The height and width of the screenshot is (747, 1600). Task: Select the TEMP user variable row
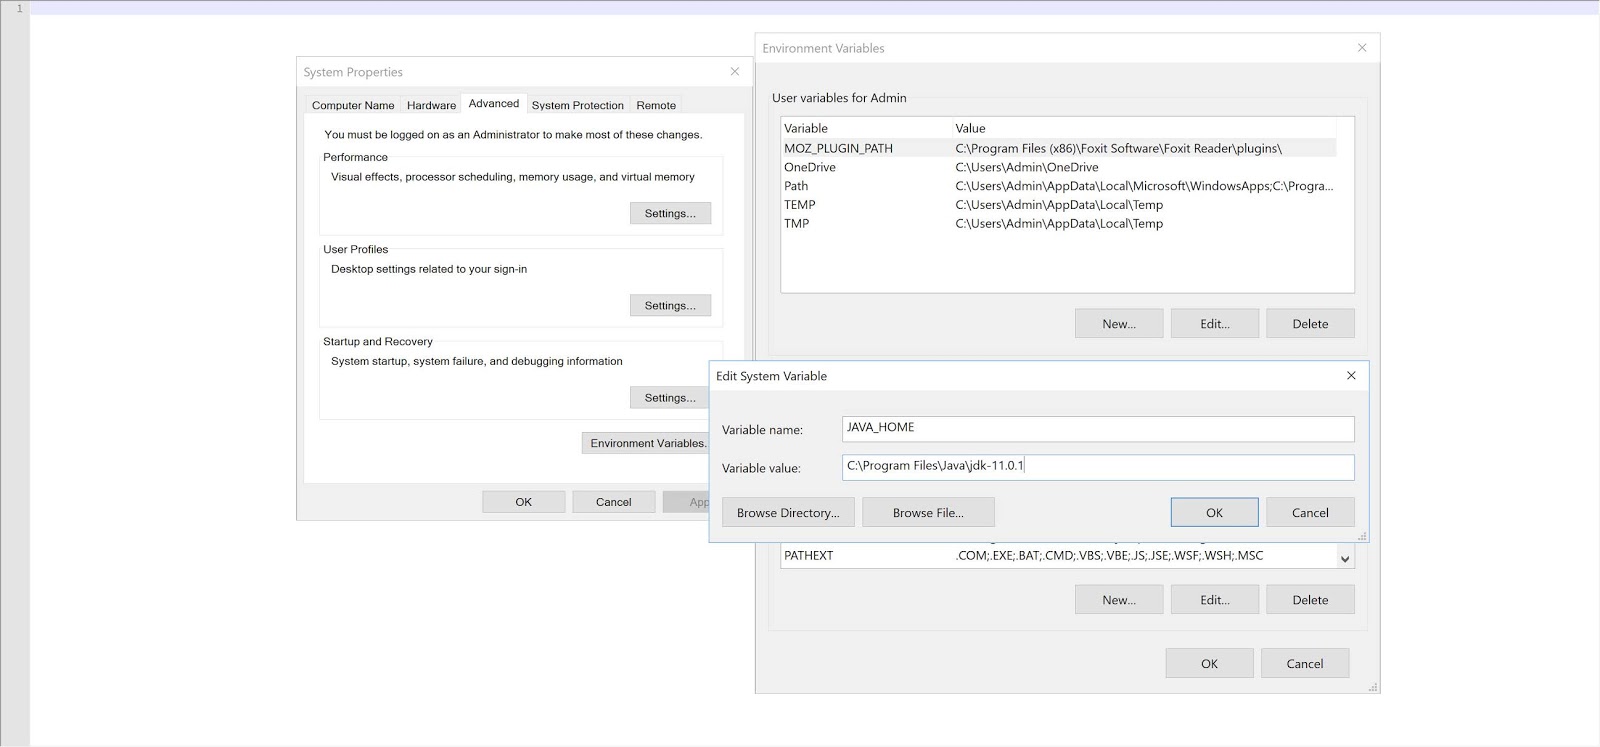(x=1059, y=205)
